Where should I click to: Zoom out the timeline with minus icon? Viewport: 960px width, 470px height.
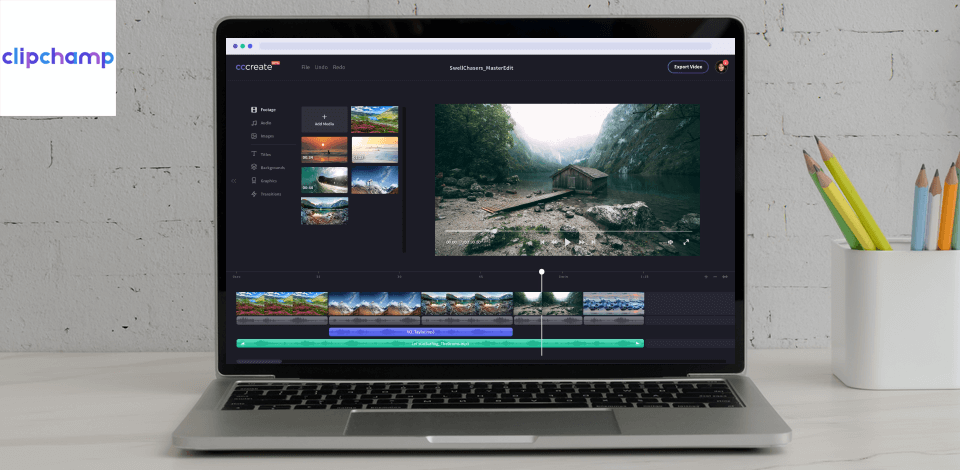(x=715, y=277)
